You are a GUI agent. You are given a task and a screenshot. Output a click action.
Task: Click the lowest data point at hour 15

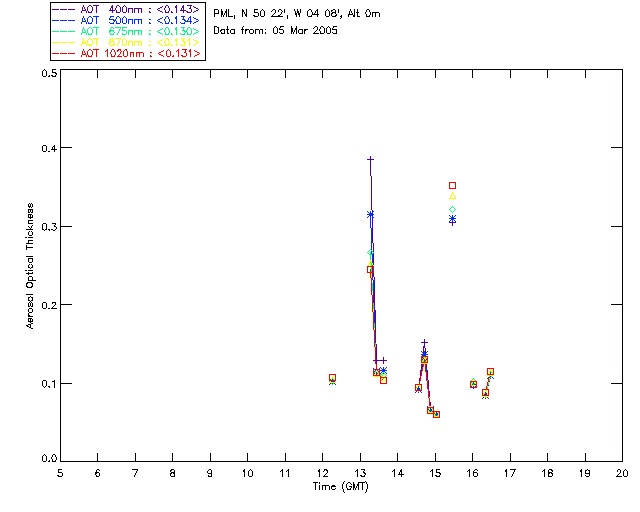tap(436, 414)
